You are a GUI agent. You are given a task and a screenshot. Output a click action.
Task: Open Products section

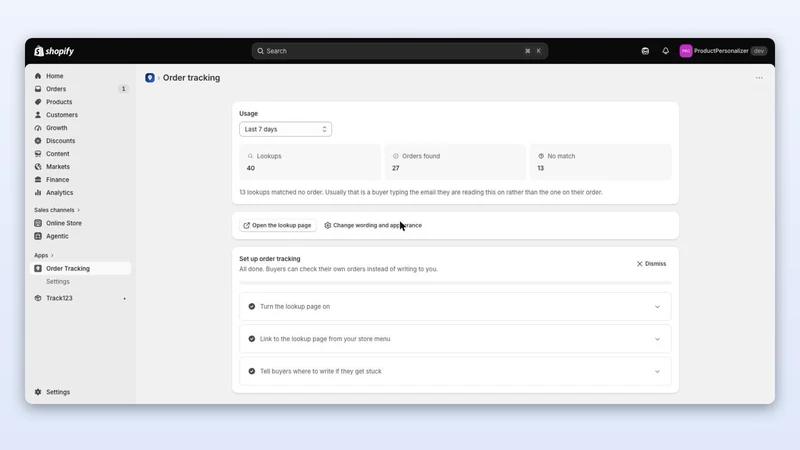click(59, 102)
